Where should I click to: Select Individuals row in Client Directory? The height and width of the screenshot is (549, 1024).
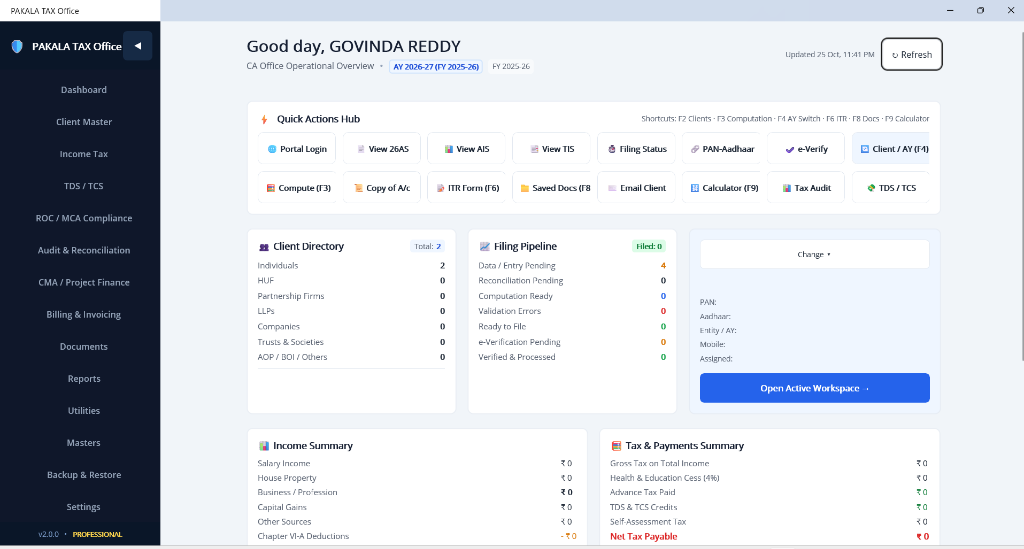(351, 266)
